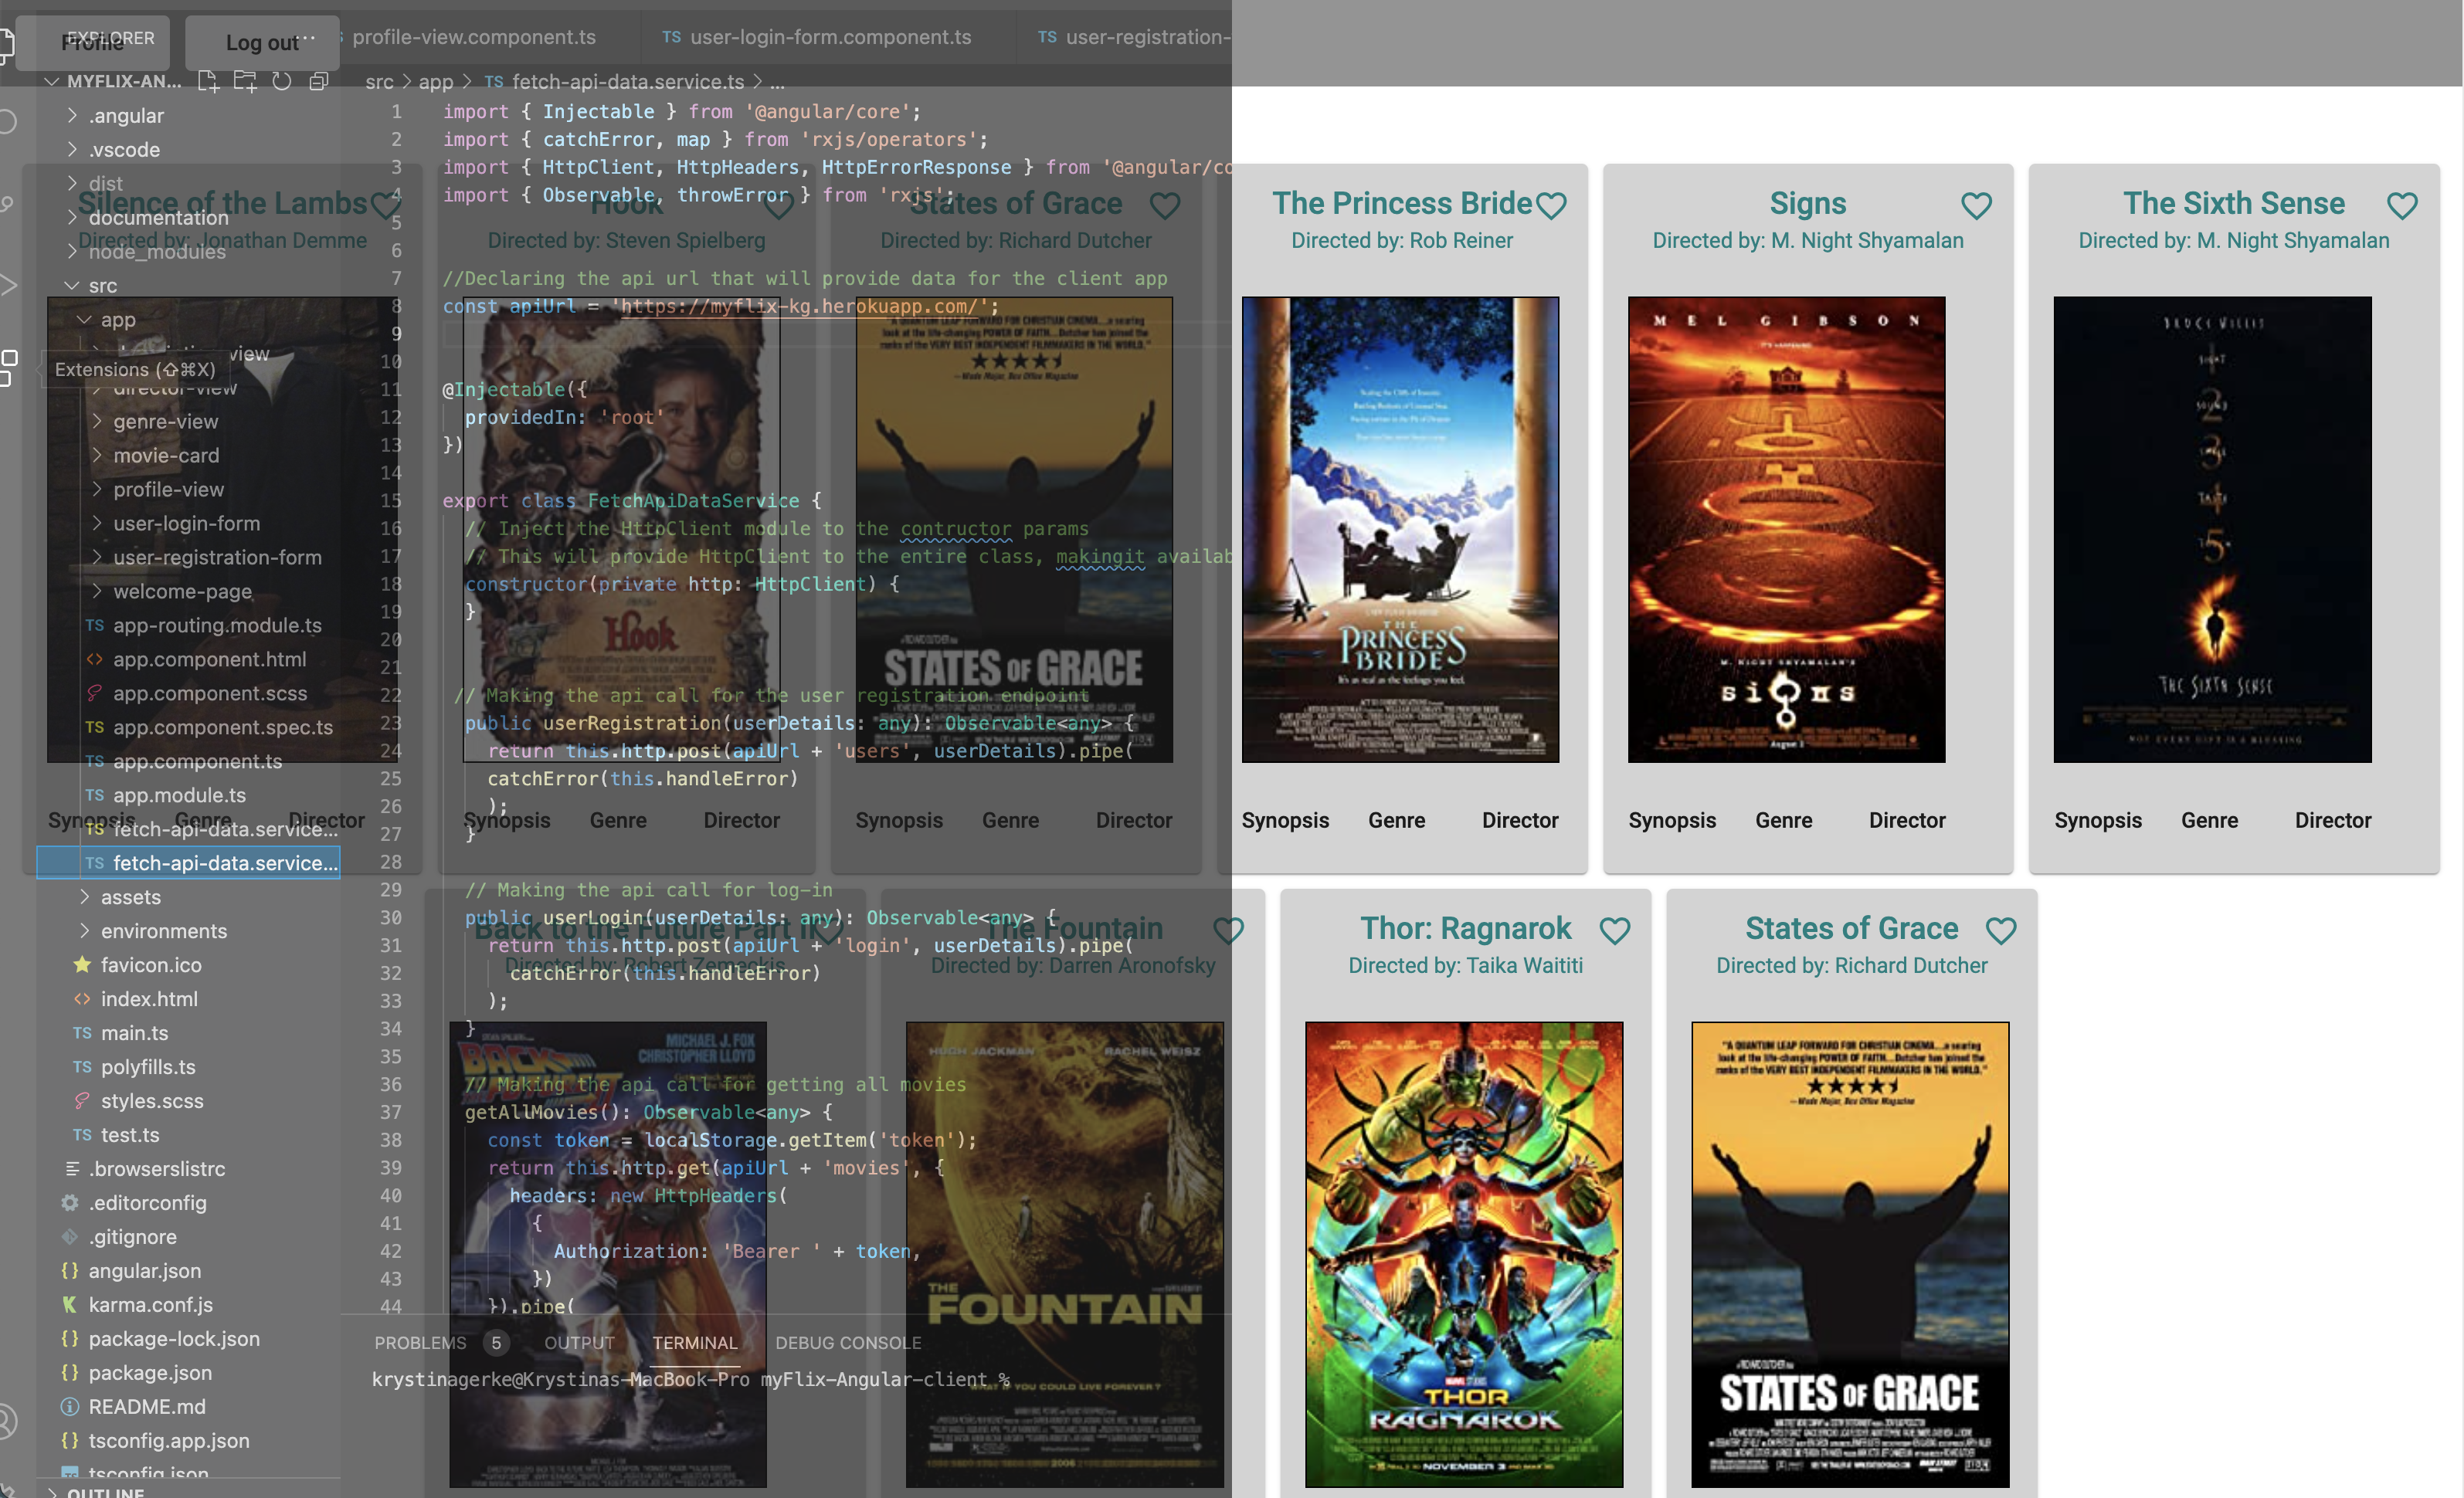Click the info icon beside README.md
2464x1498 pixels.
pos(70,1407)
